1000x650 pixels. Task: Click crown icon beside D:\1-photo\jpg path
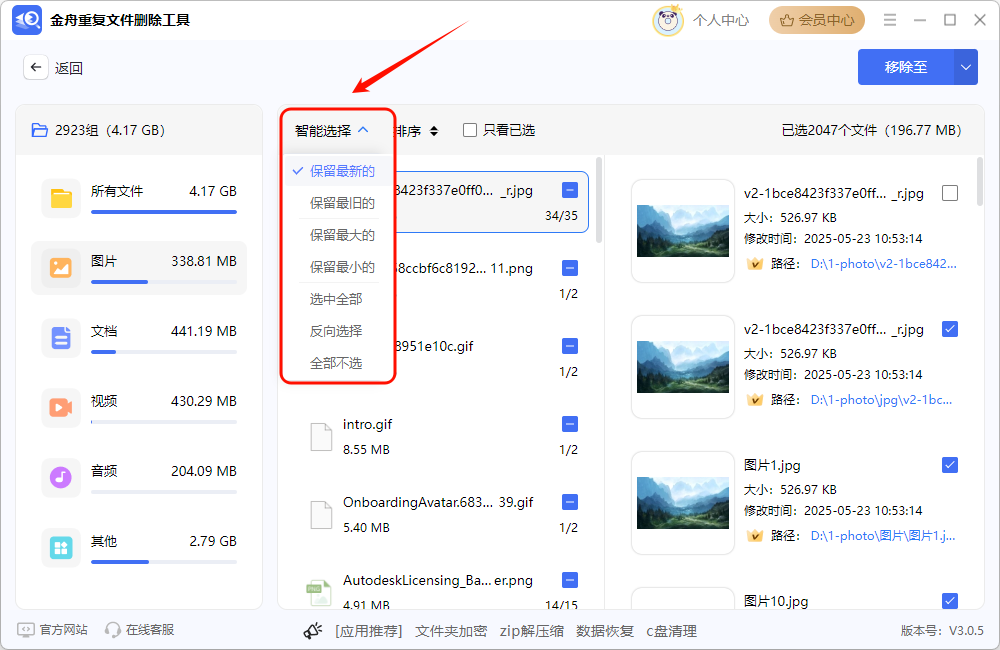[x=755, y=399]
